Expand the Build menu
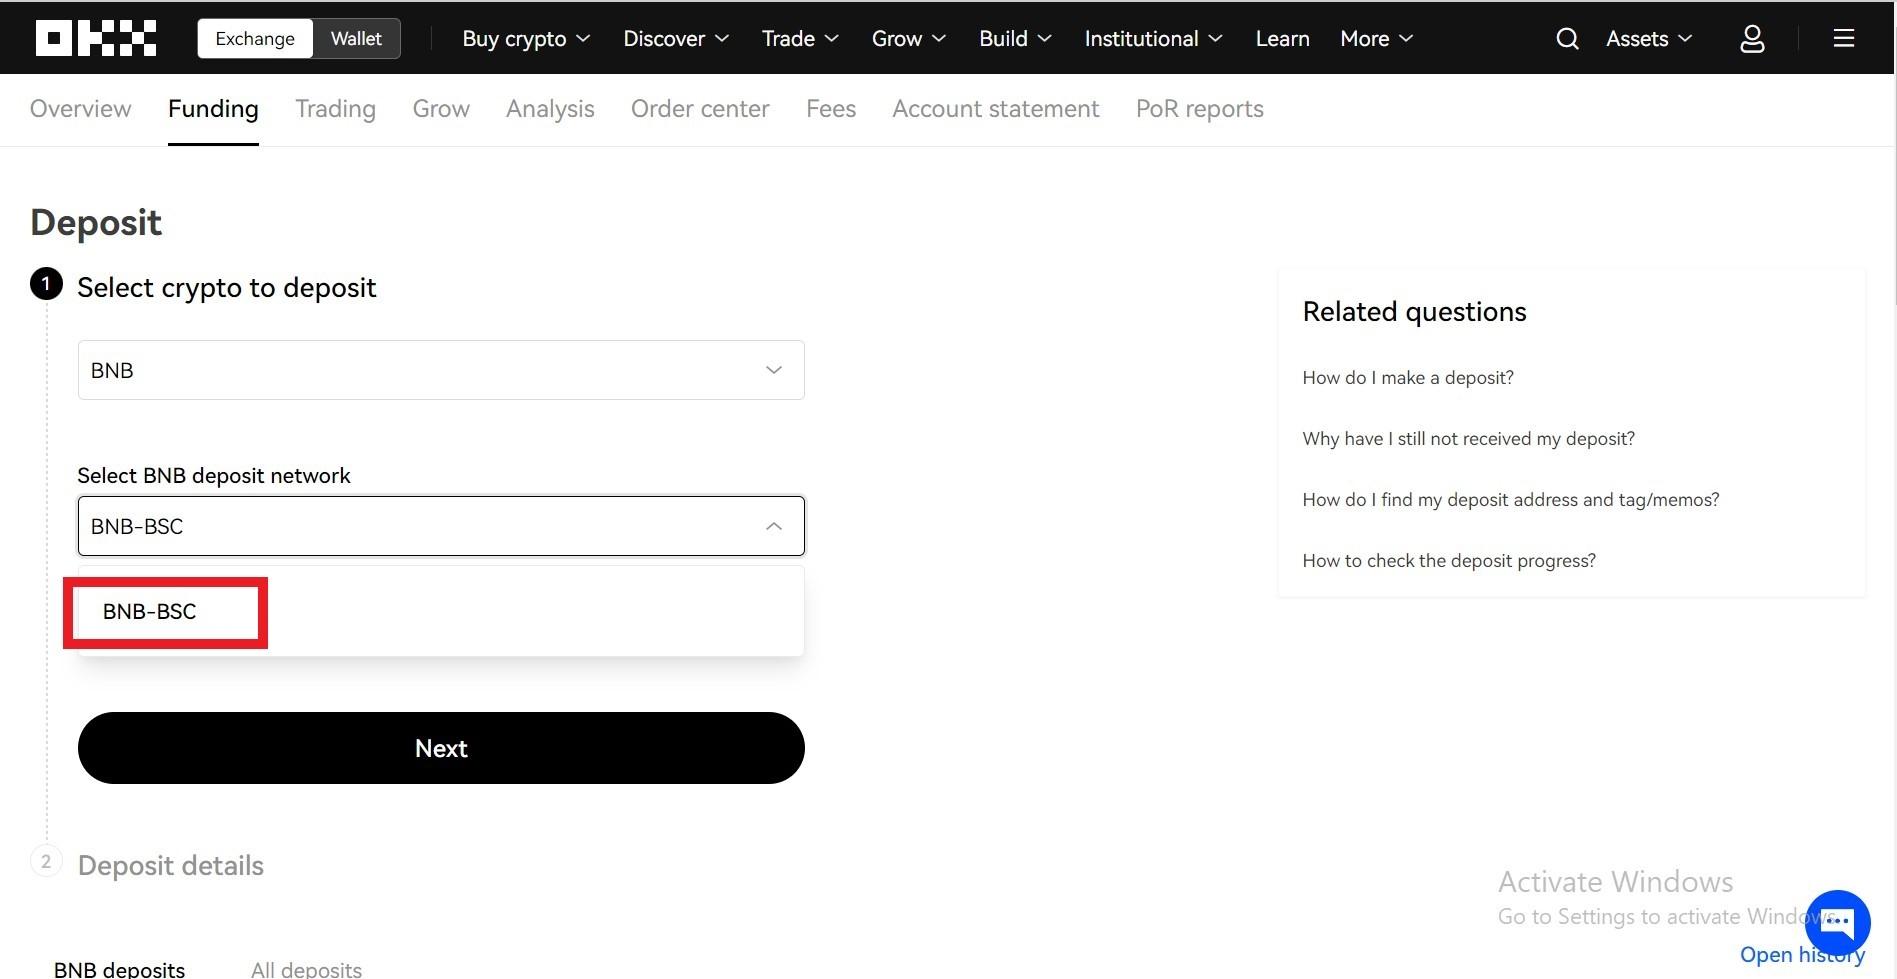1897x979 pixels. pyautogui.click(x=1015, y=38)
